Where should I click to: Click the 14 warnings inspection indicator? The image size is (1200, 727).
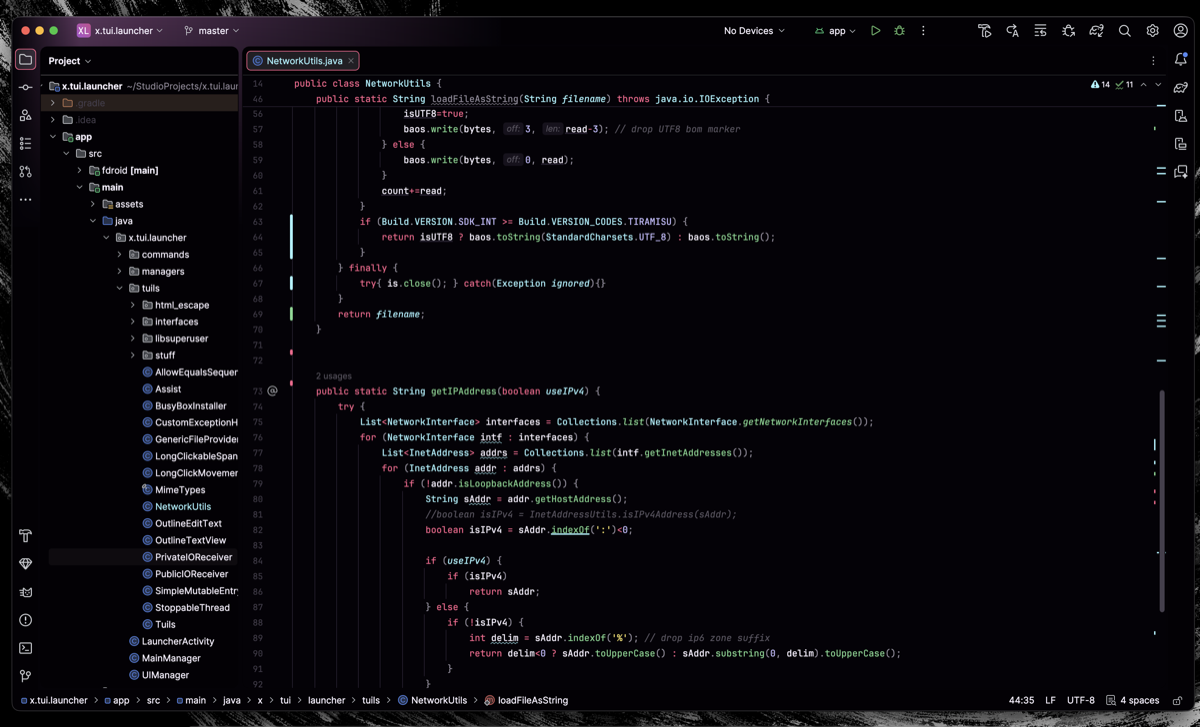[1100, 85]
